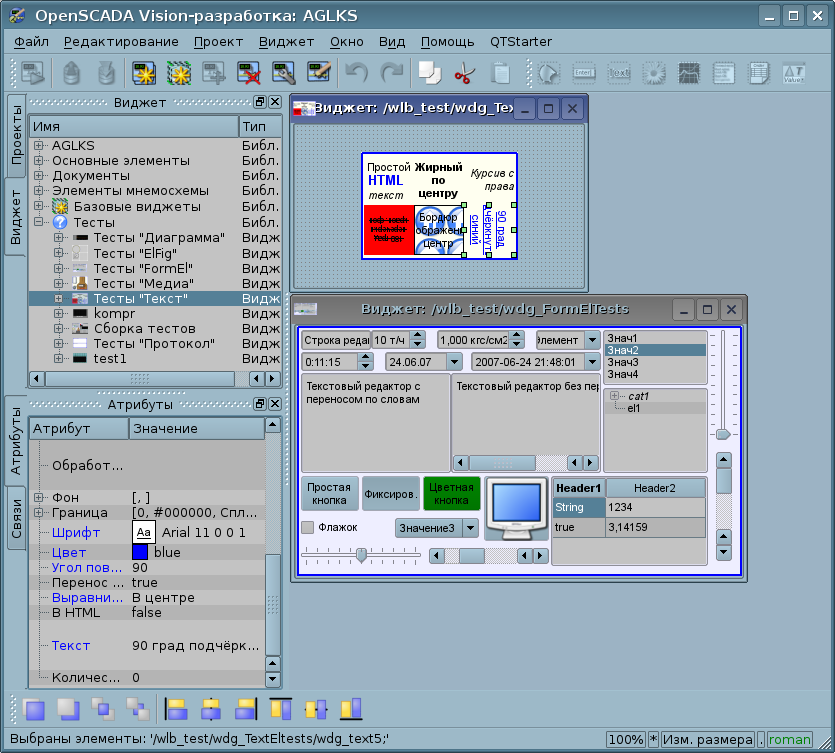Click the monitor image button in form

point(517,508)
